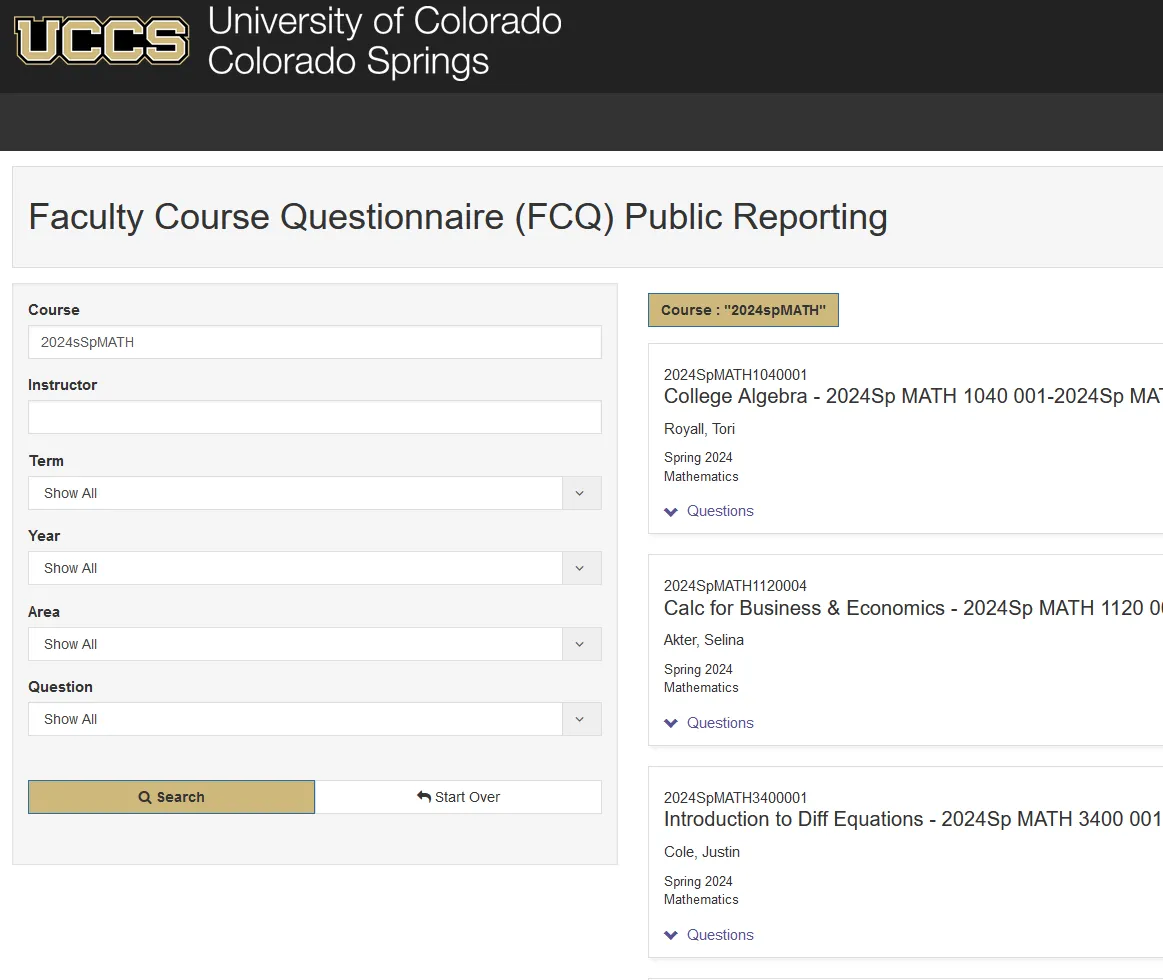Click the chevron beside Questions for Calc for Business

click(670, 722)
